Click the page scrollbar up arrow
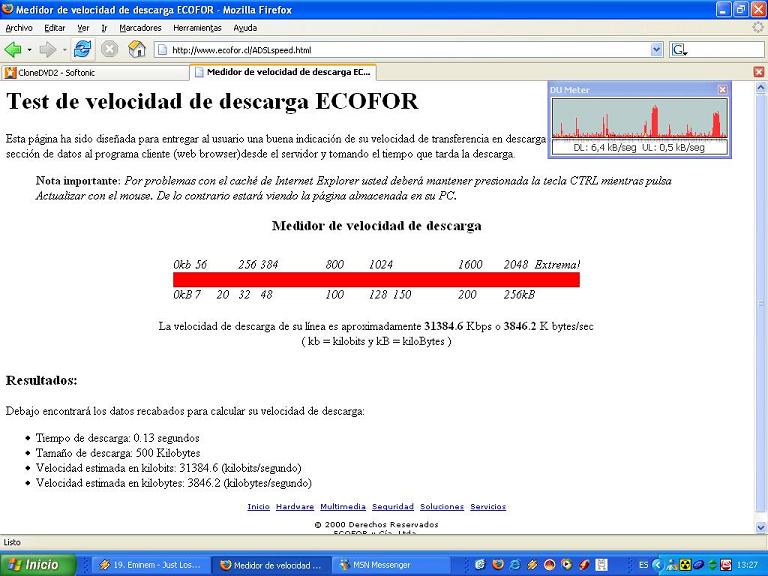 tap(761, 88)
